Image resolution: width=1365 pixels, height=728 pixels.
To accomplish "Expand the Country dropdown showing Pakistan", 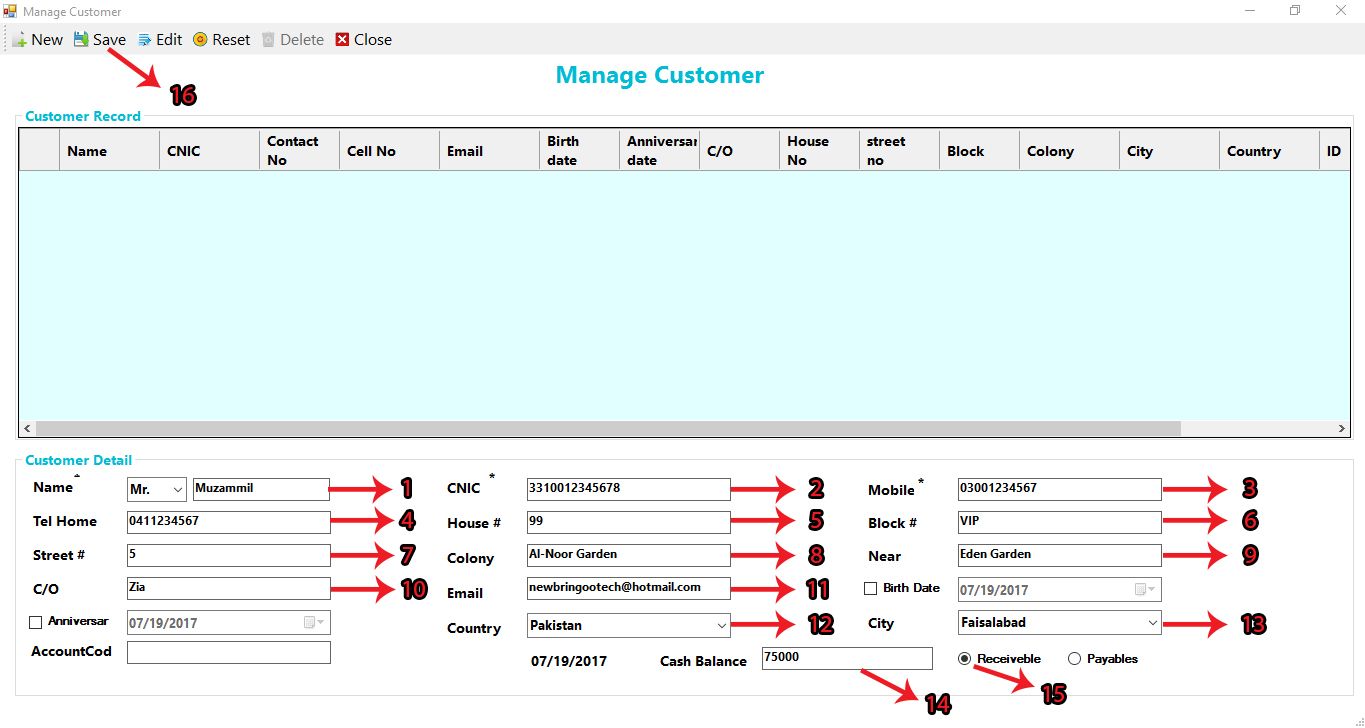I will coord(722,626).
